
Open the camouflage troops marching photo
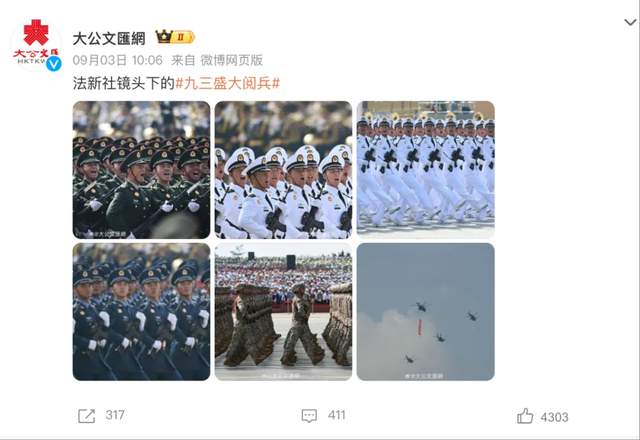tap(283, 312)
